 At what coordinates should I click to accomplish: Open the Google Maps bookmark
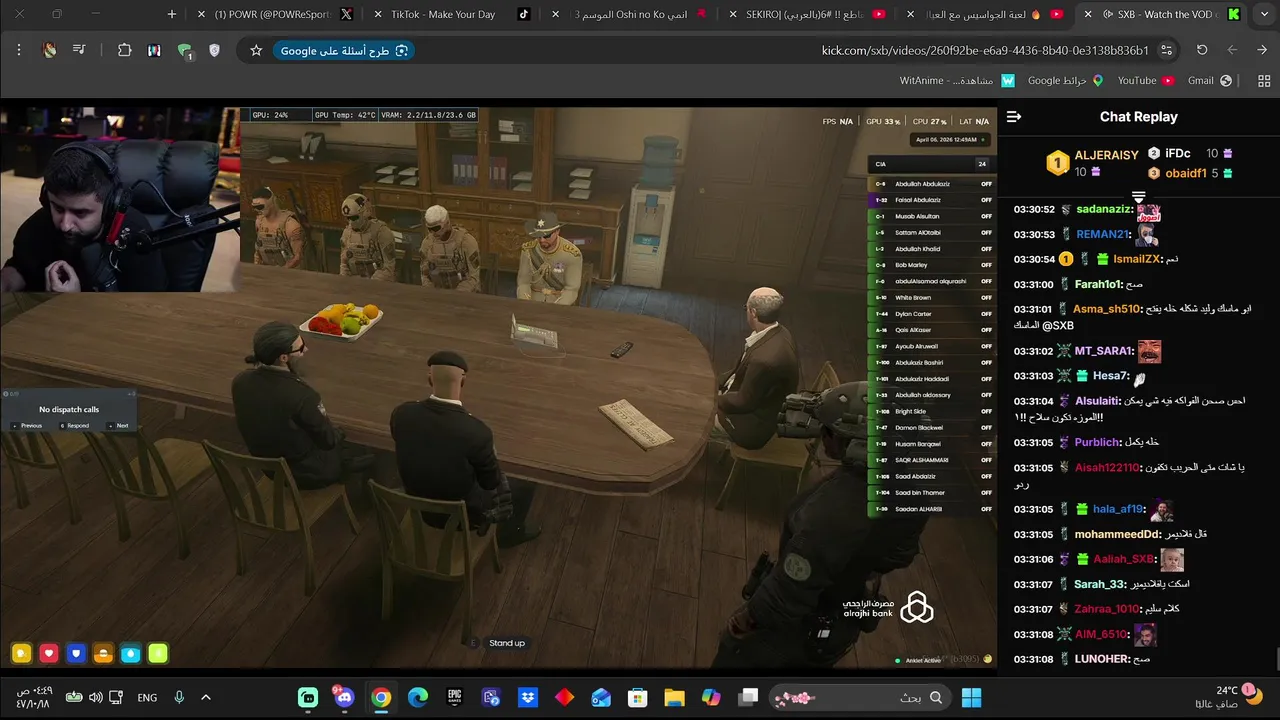(x=1065, y=81)
